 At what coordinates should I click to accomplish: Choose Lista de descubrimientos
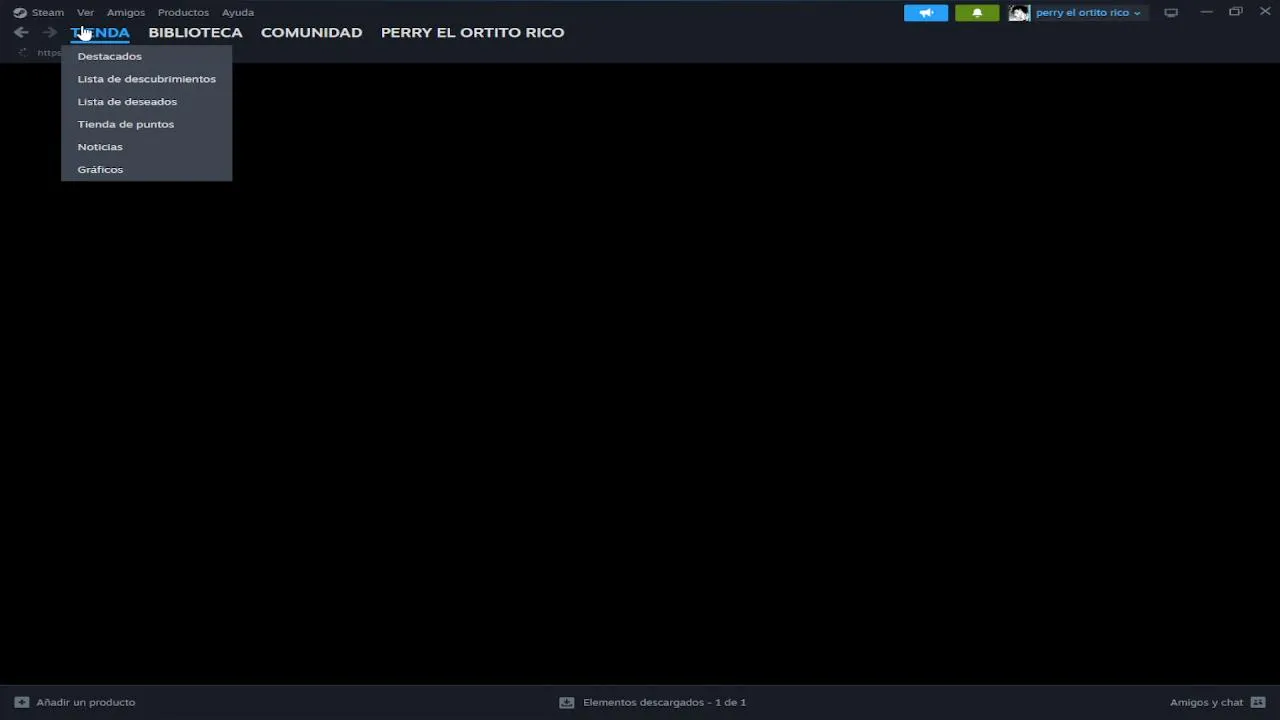point(146,79)
